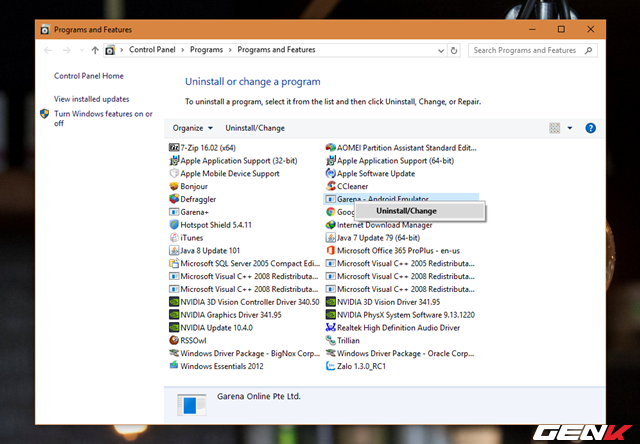Select the NVIDIA PhysX System Software icon

click(x=330, y=315)
